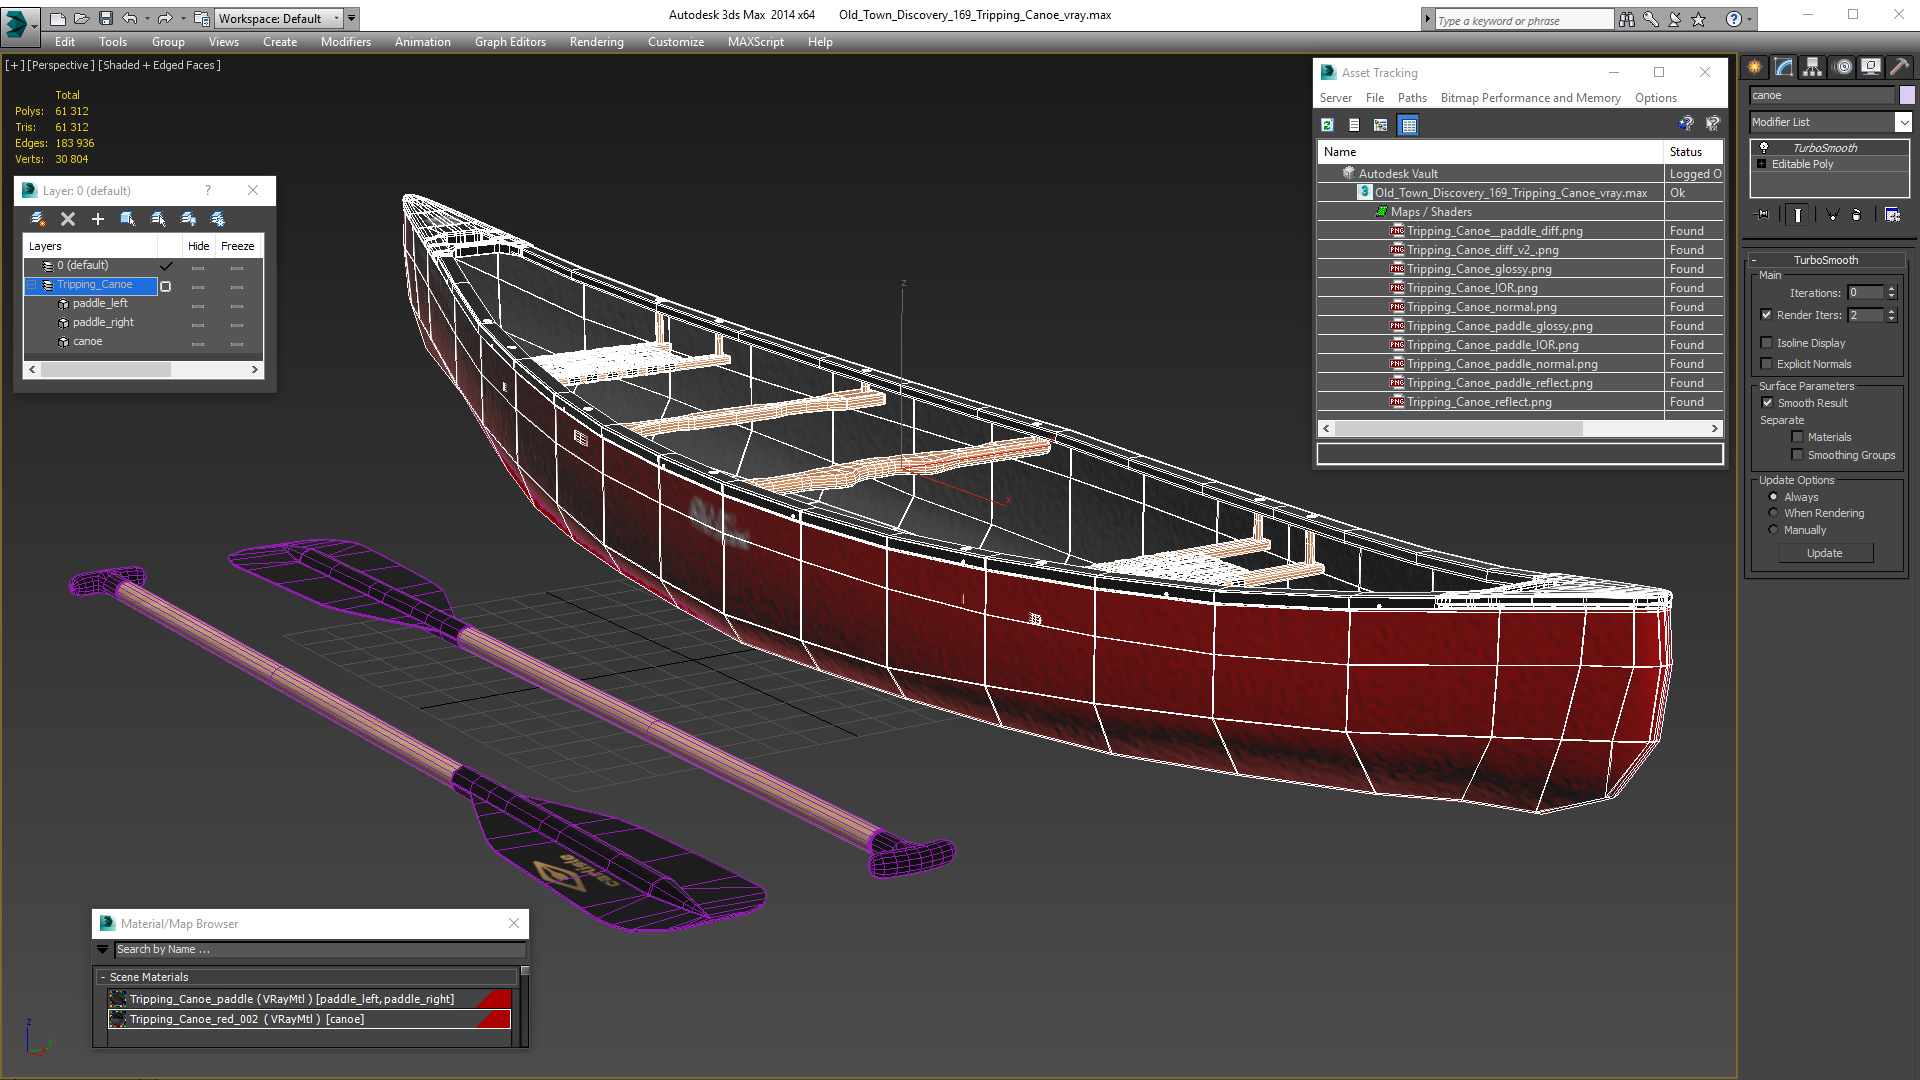
Task: Toggle Show End Result icon below modifier stack
Action: (1798, 214)
